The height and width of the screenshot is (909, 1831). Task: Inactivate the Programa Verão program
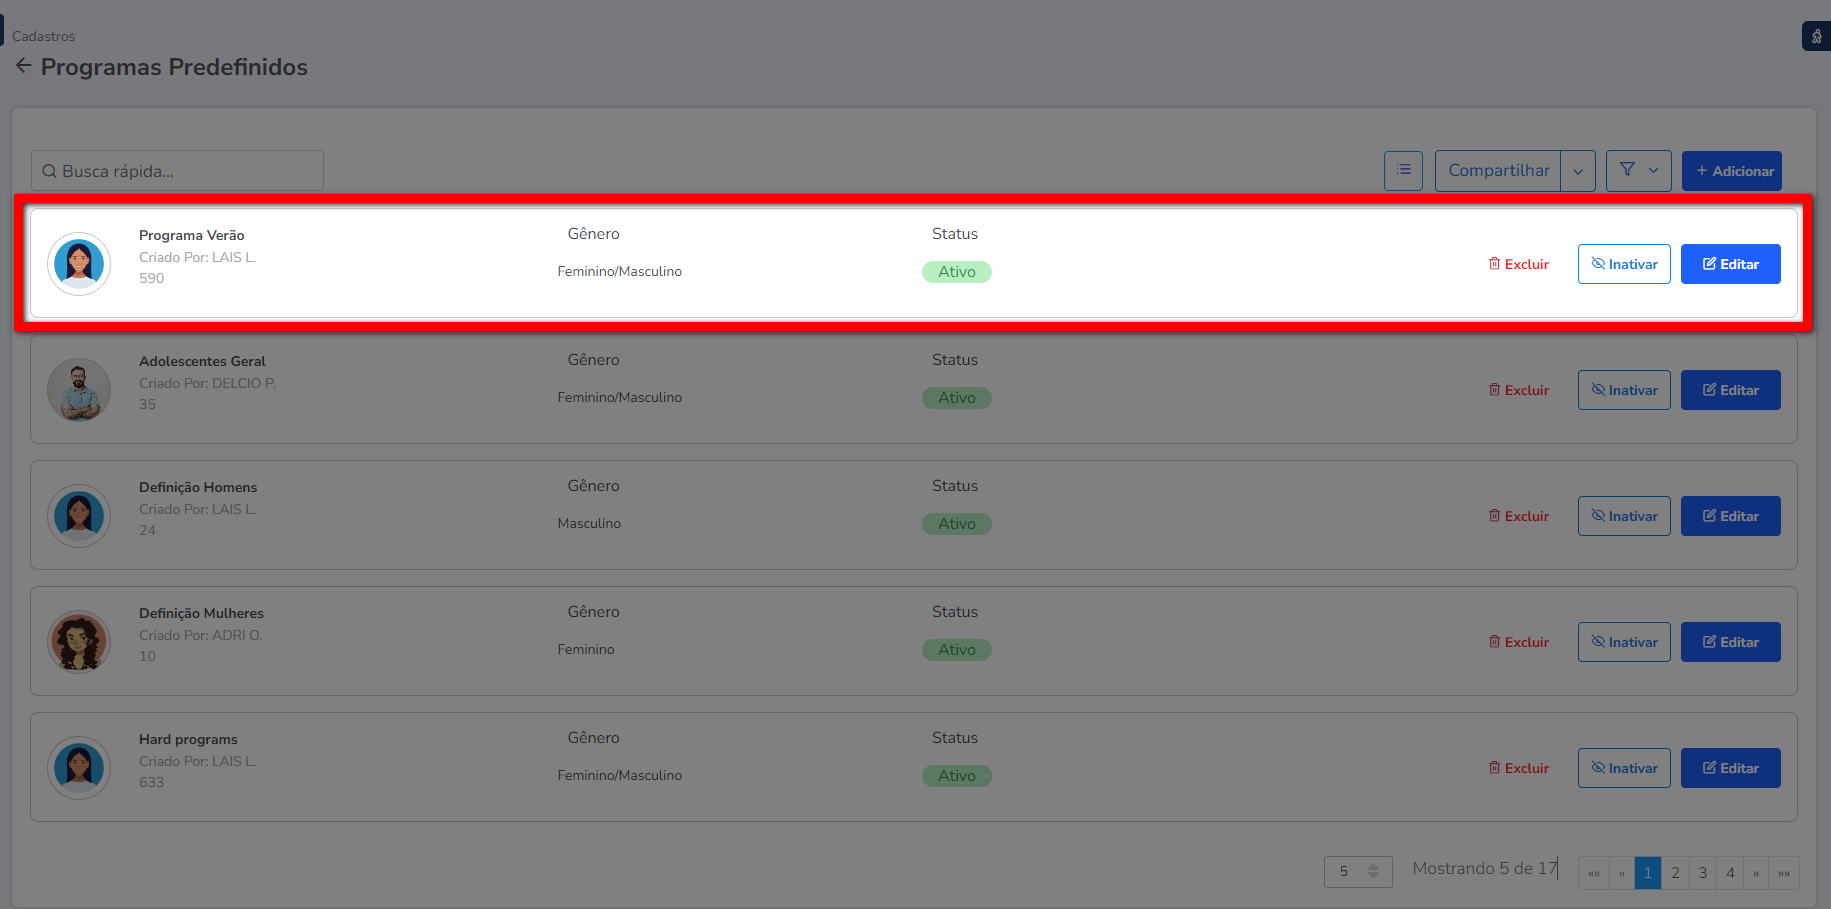click(x=1624, y=264)
